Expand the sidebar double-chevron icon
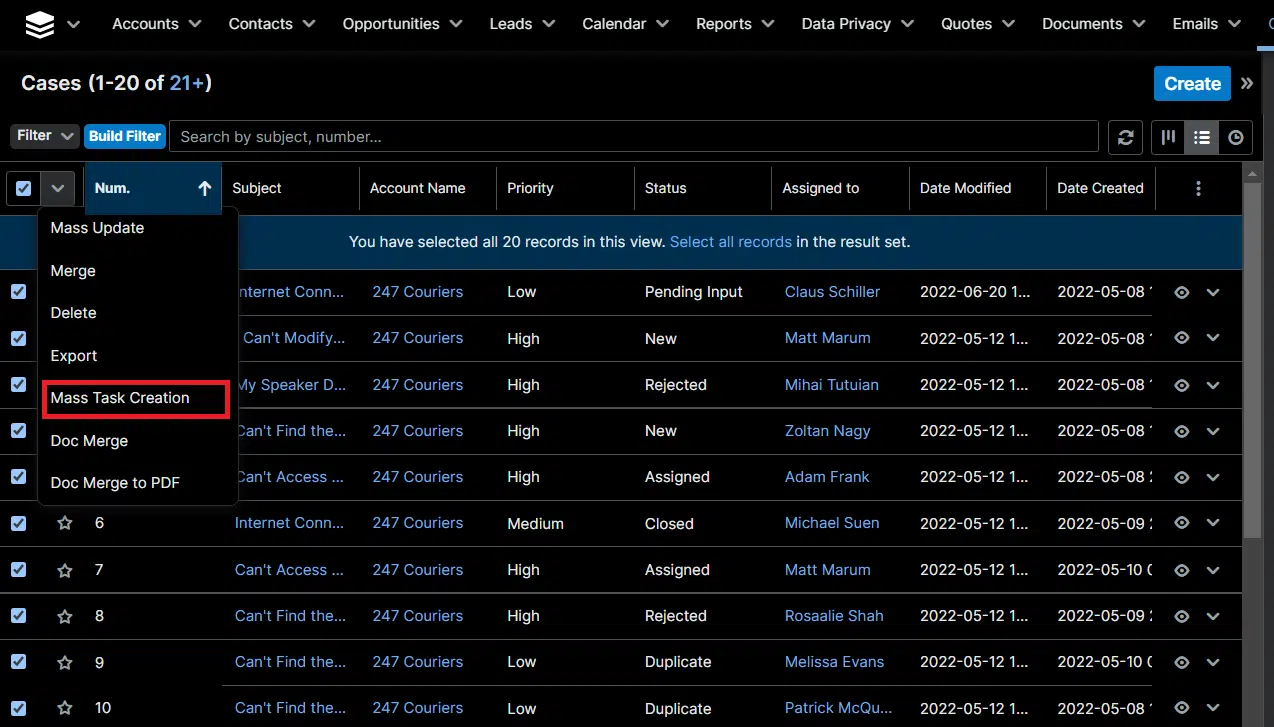Screen dimensions: 1274x727 [x=1247, y=84]
